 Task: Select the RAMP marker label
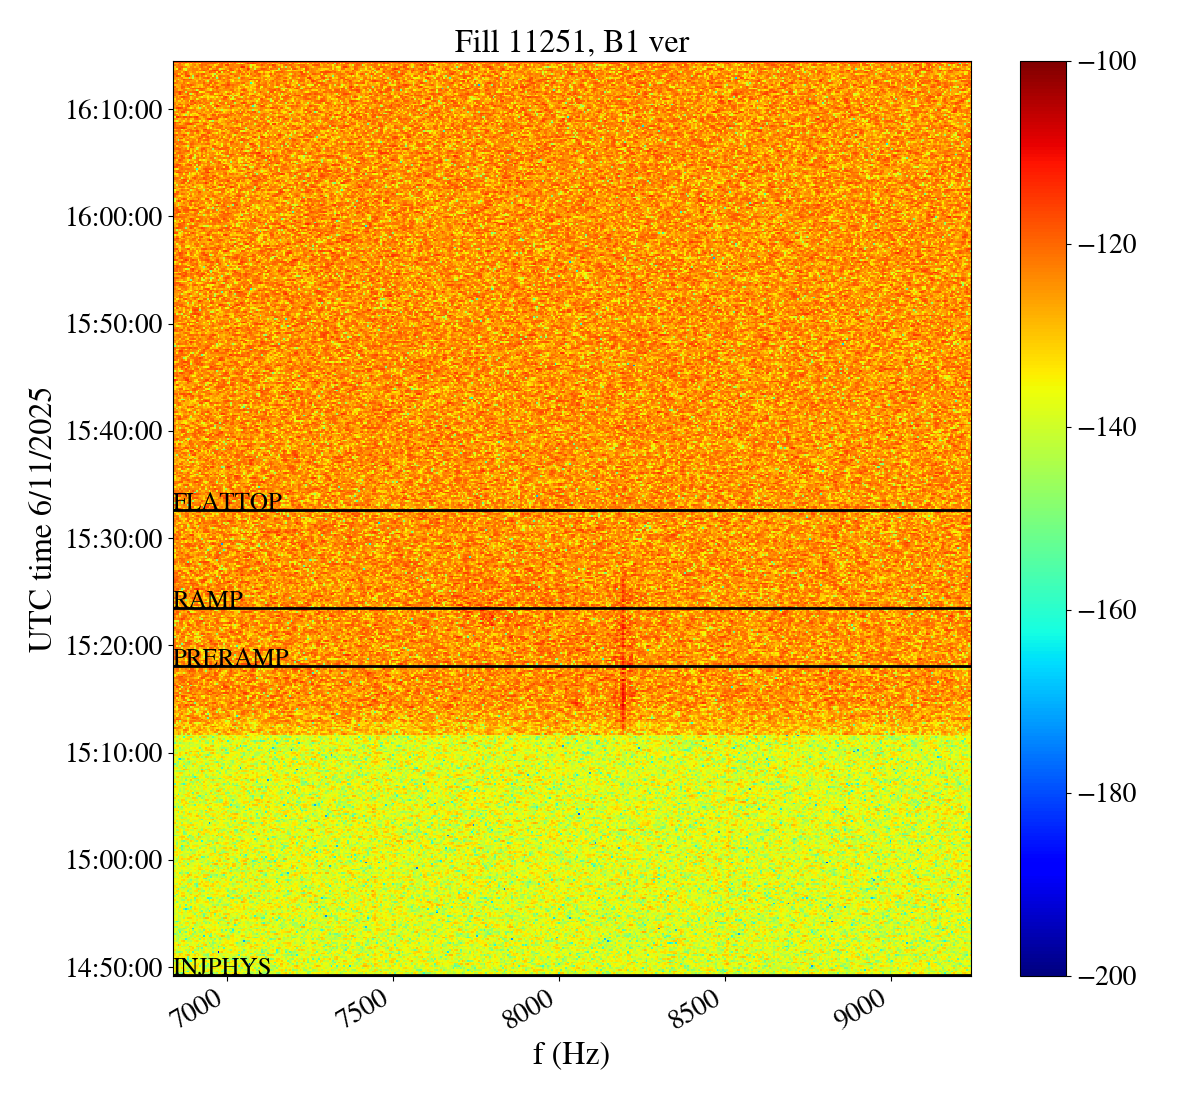(x=208, y=600)
